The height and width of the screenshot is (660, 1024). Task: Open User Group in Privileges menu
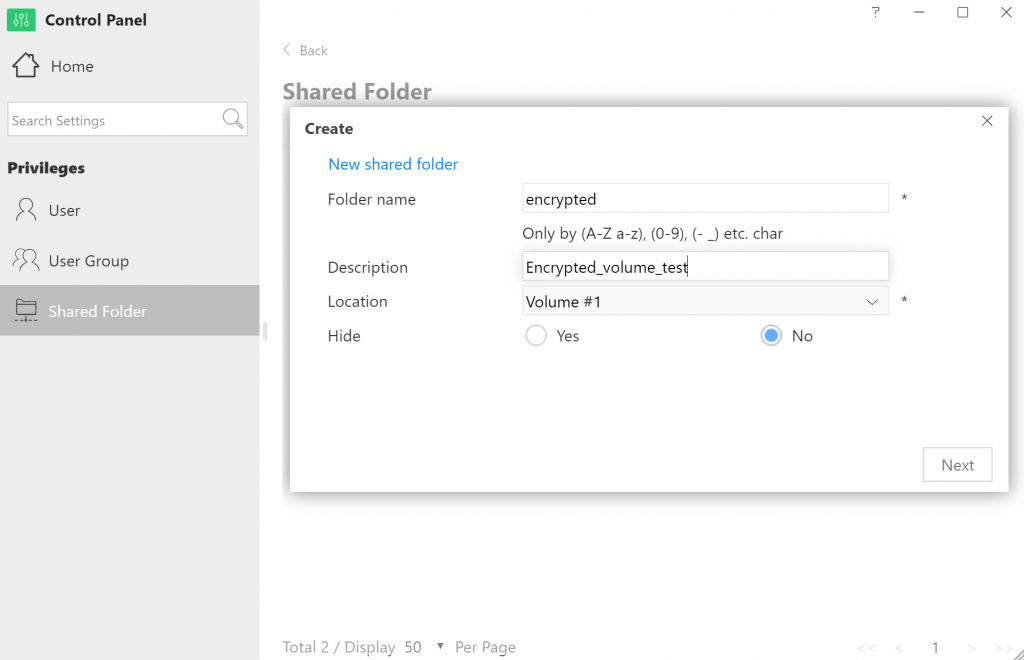88,261
